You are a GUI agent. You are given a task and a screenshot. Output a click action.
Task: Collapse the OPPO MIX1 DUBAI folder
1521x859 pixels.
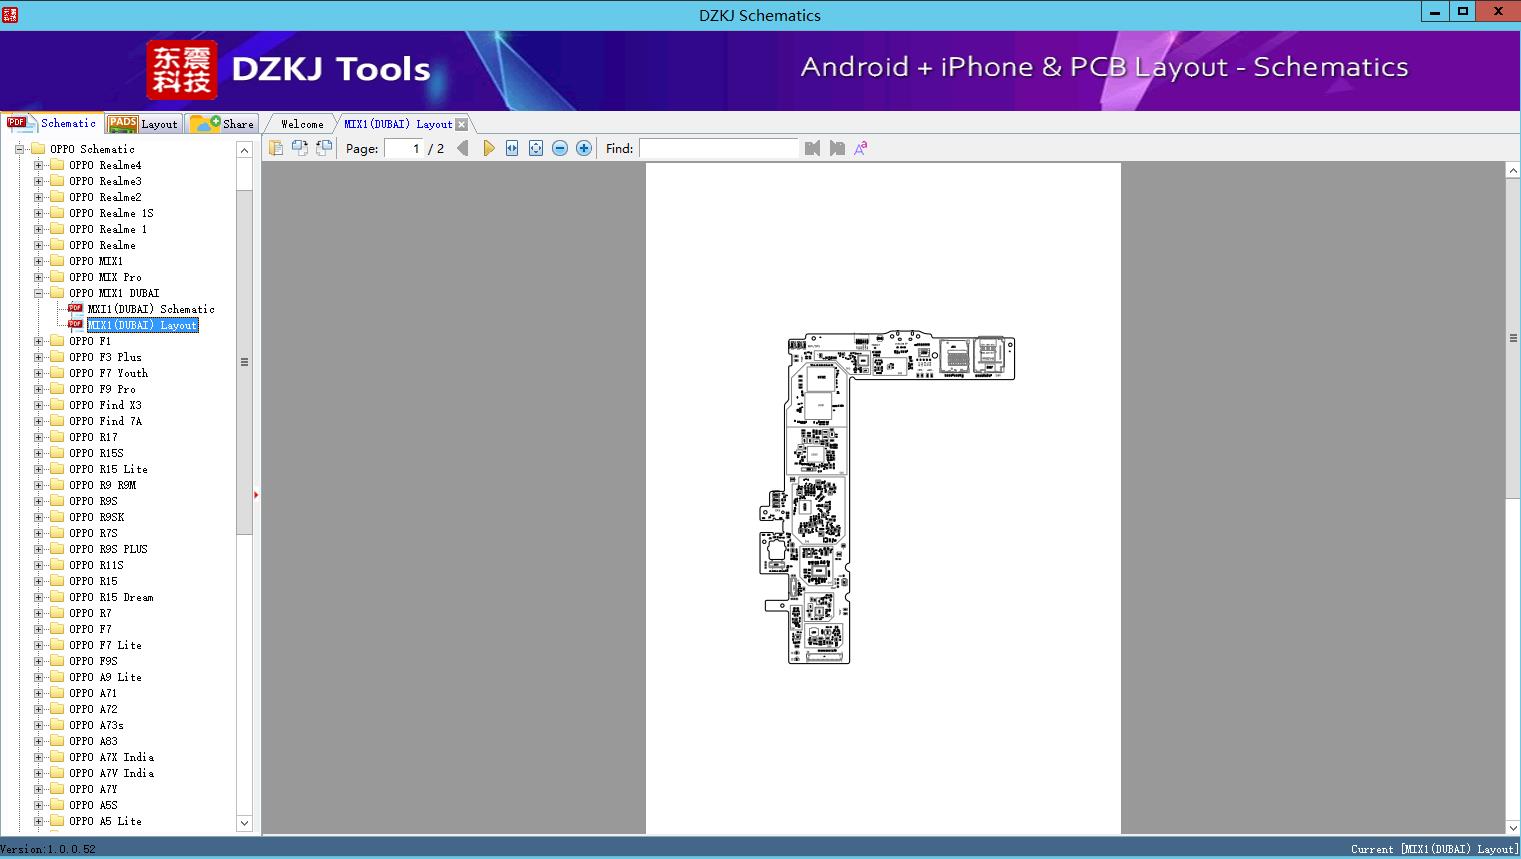(39, 293)
